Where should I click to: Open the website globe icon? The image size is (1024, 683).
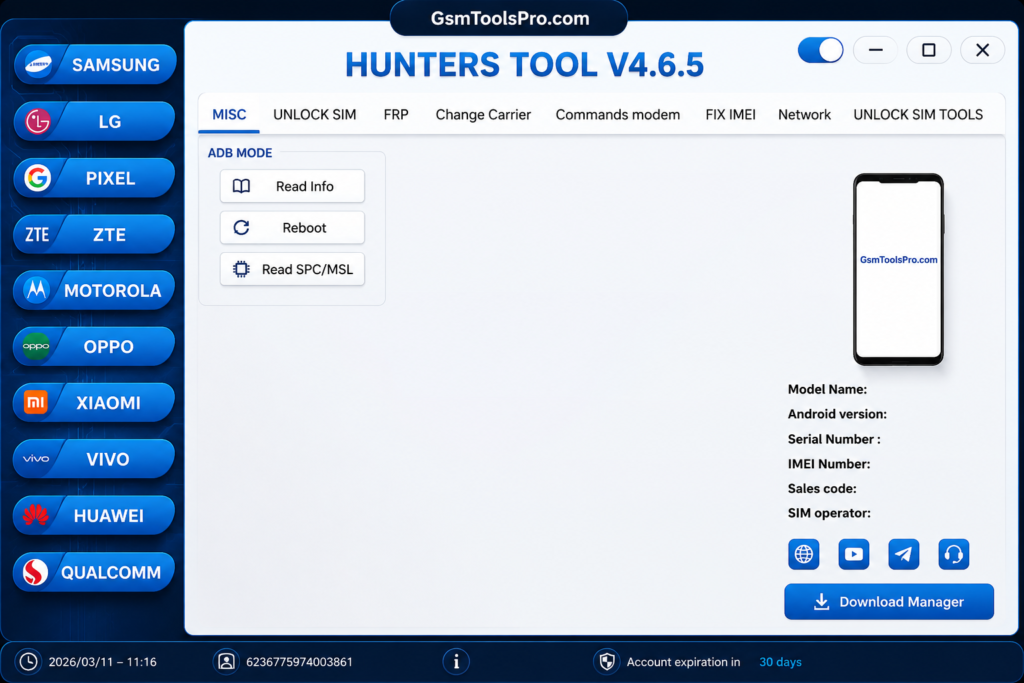pyautogui.click(x=803, y=554)
